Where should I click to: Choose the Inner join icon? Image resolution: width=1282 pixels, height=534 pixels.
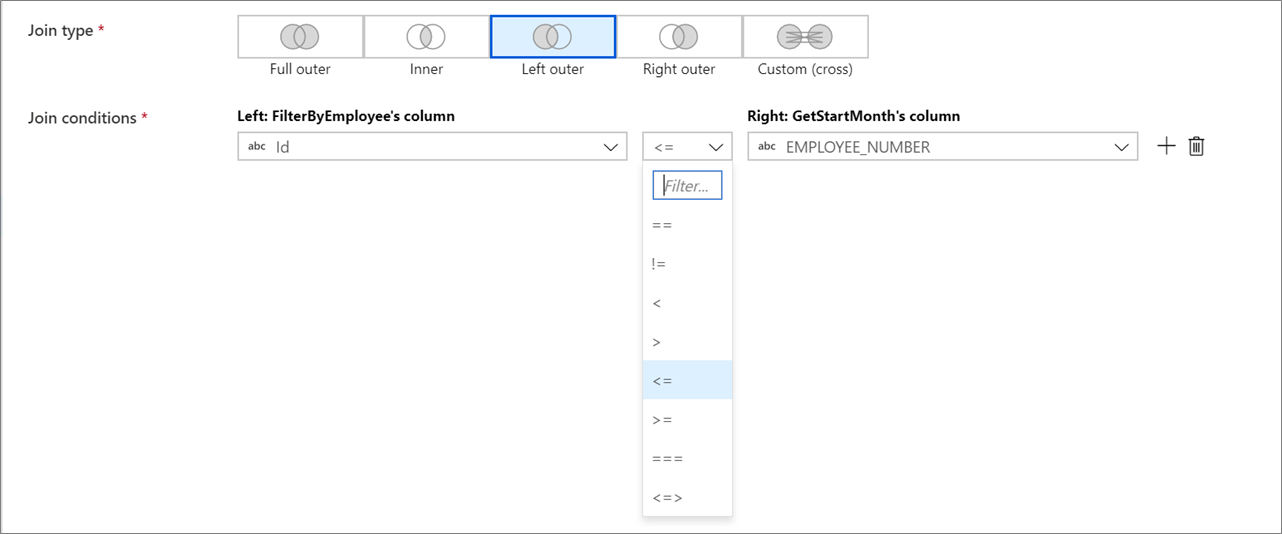pyautogui.click(x=426, y=37)
